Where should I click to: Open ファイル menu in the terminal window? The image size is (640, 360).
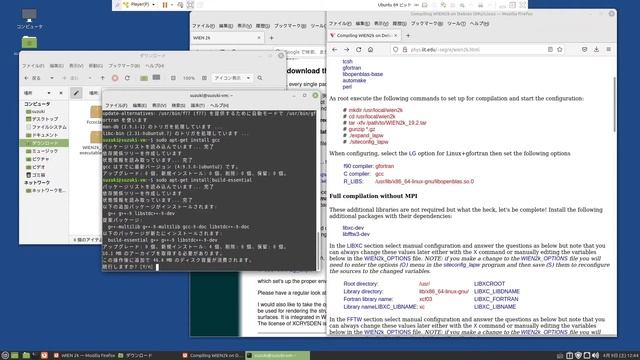[116, 105]
